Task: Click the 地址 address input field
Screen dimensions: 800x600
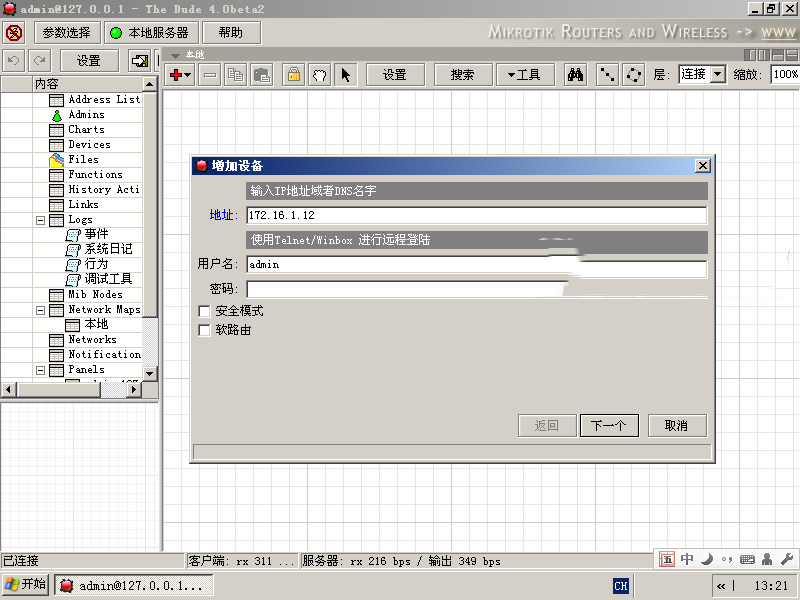Action: coord(477,215)
